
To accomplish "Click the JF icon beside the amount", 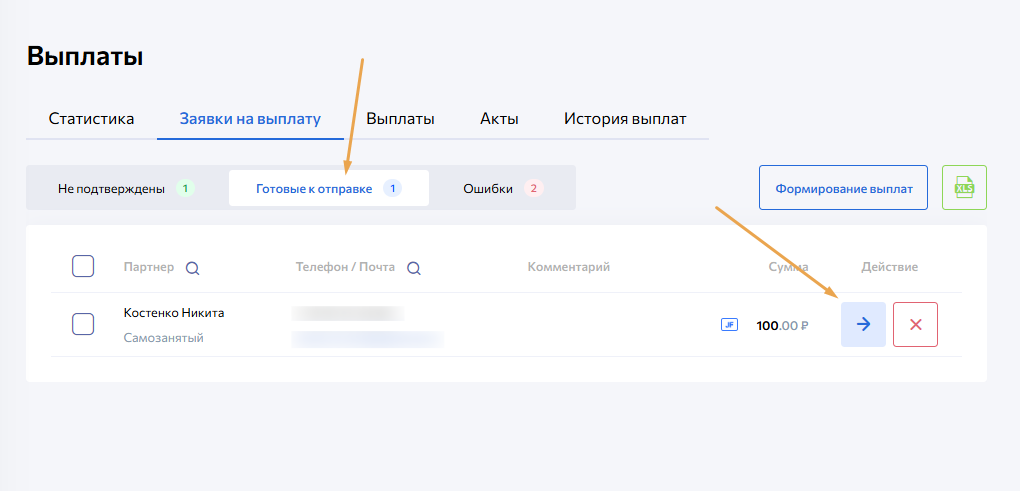I will coord(729,324).
